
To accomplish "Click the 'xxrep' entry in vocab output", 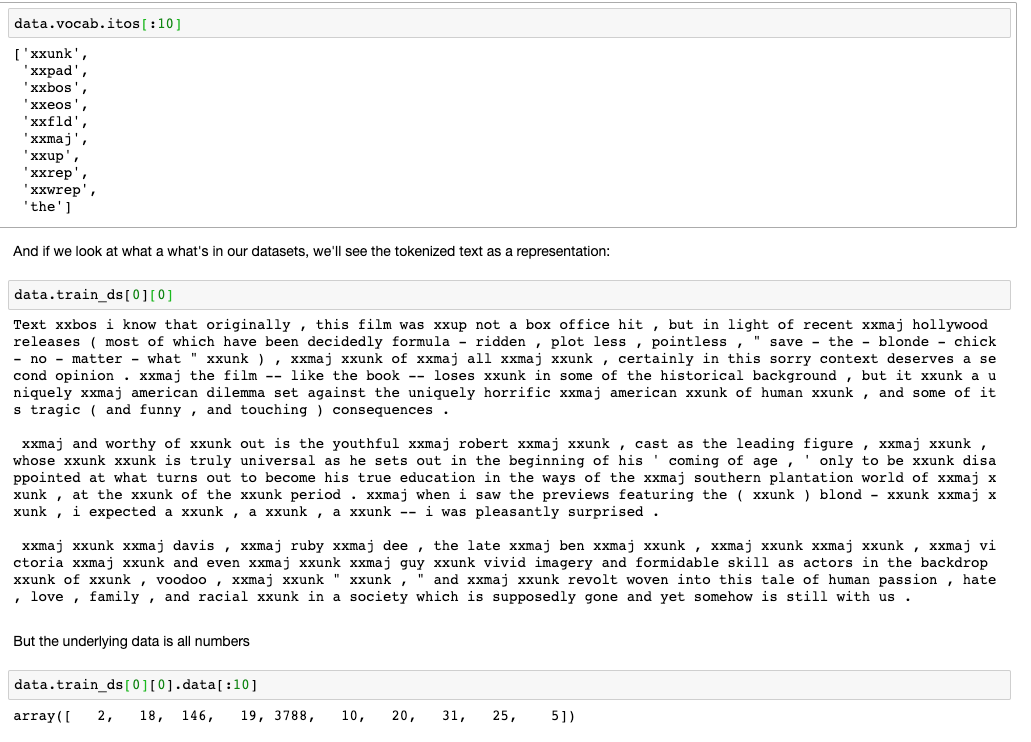I will pyautogui.click(x=51, y=174).
